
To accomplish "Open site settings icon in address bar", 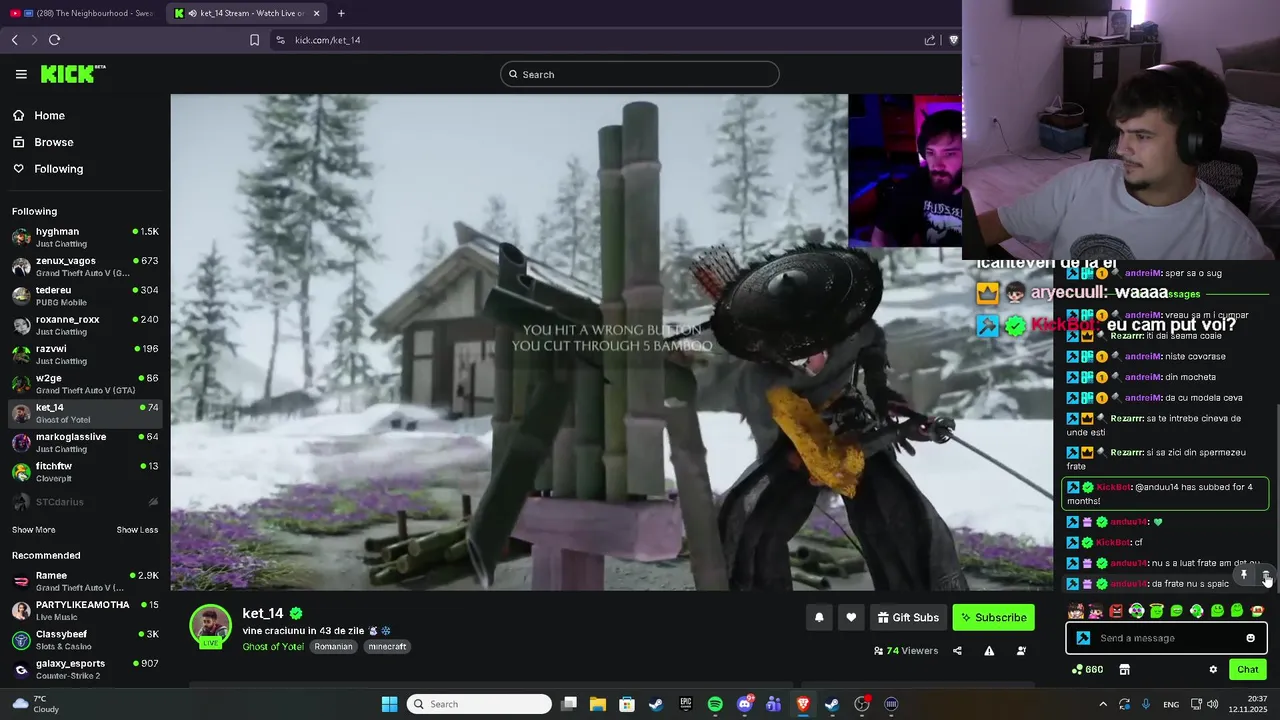I will 280,40.
